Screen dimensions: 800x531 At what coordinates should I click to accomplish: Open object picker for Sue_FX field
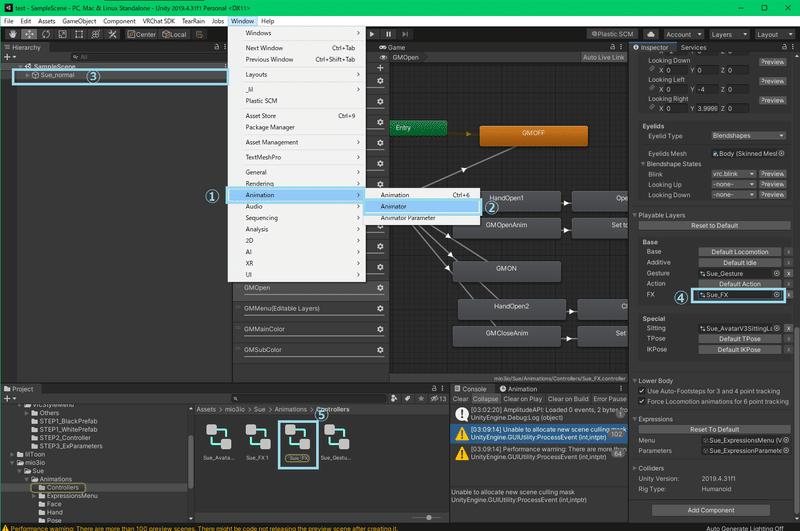click(x=777, y=295)
